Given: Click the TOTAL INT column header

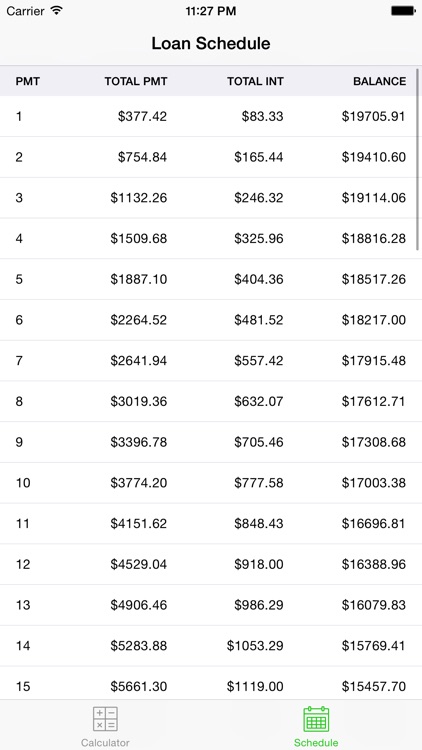Looking at the screenshot, I should click(x=255, y=81).
